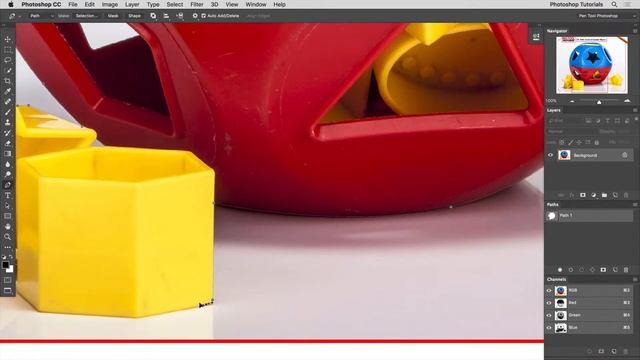The width and height of the screenshot is (640, 360).
Task: Open the Layer menu
Action: 132,4
